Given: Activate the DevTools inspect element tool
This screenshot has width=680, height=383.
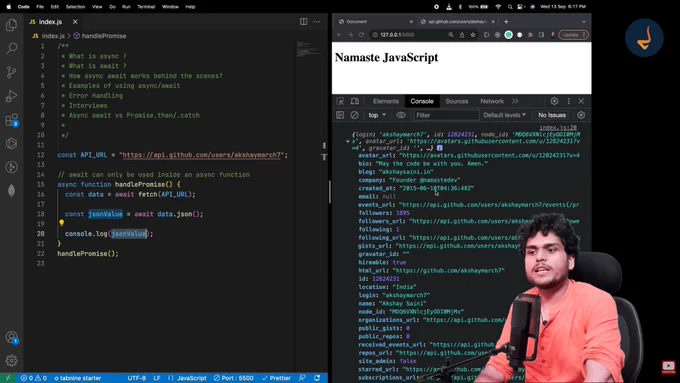Looking at the screenshot, I should click(x=340, y=101).
